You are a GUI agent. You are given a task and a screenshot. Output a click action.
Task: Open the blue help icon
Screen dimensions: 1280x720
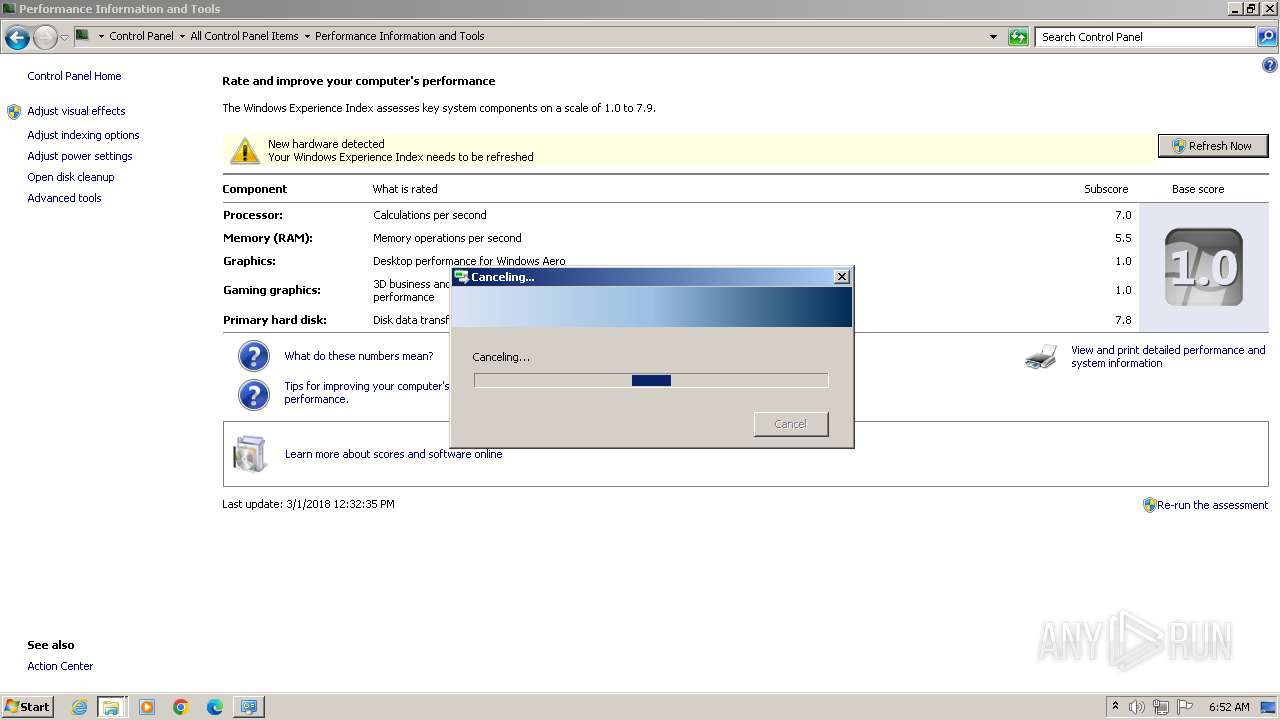1270,66
